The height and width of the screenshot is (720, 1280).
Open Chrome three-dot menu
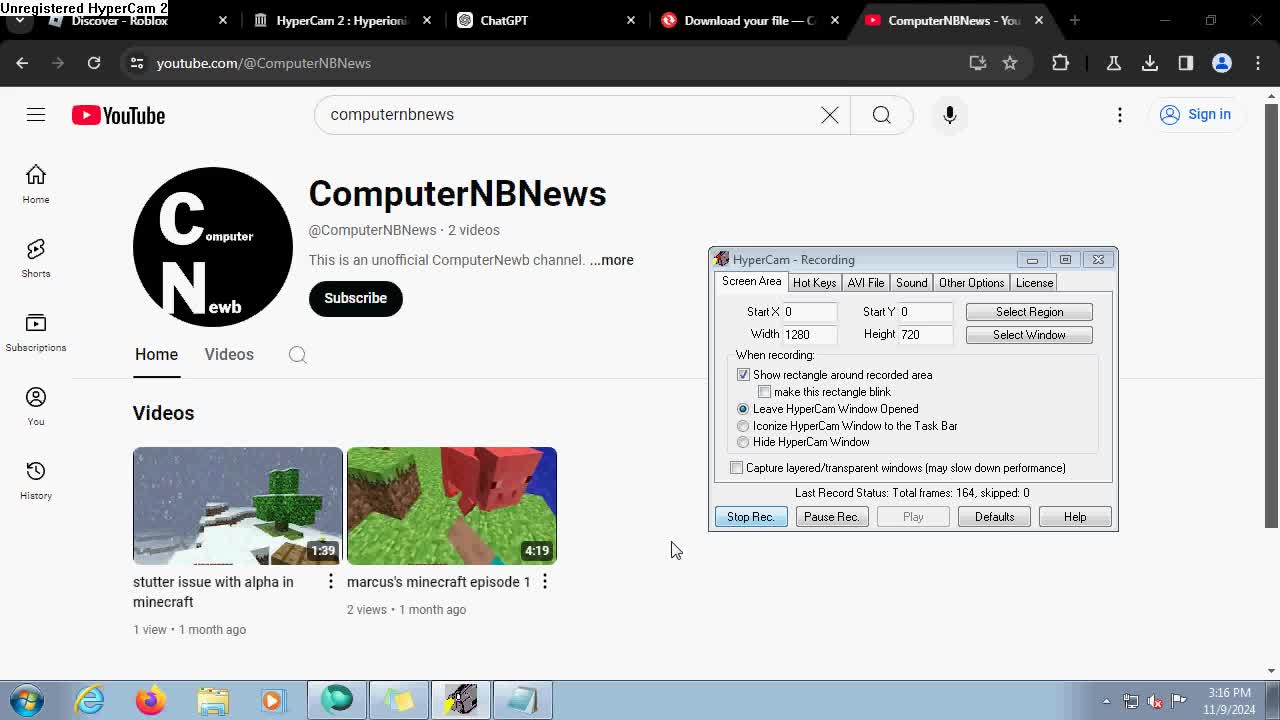[1258, 63]
